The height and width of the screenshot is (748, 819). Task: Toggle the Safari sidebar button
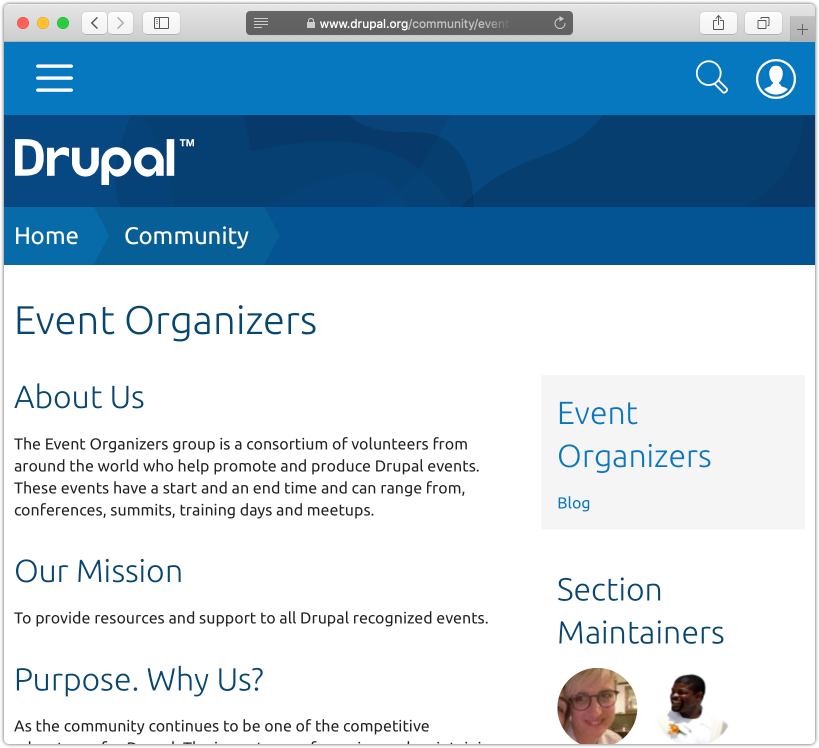click(x=161, y=23)
